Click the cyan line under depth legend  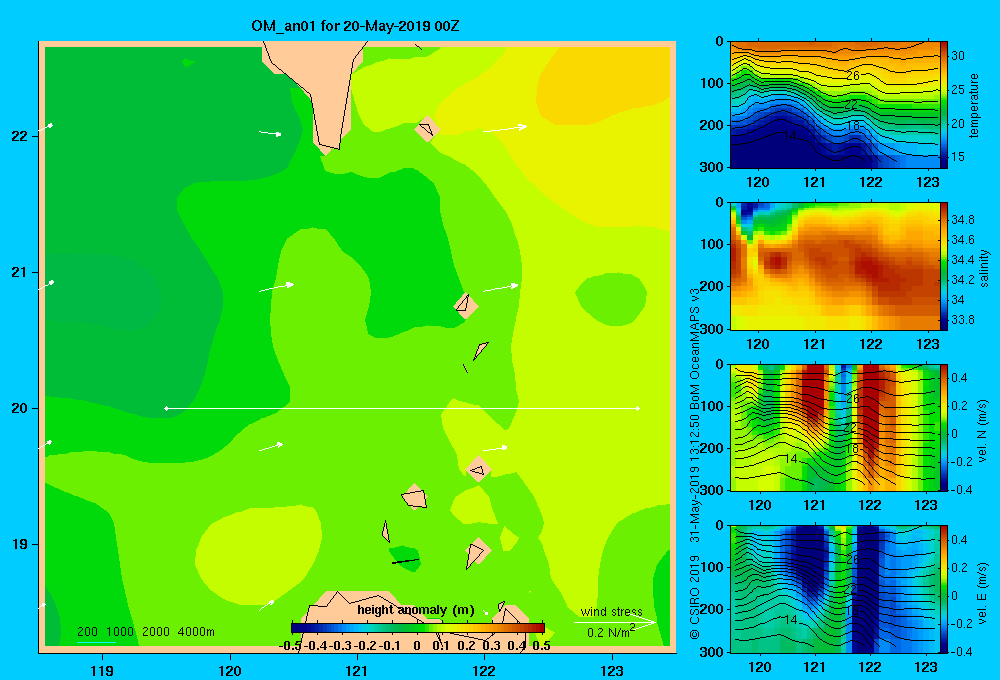[96, 642]
